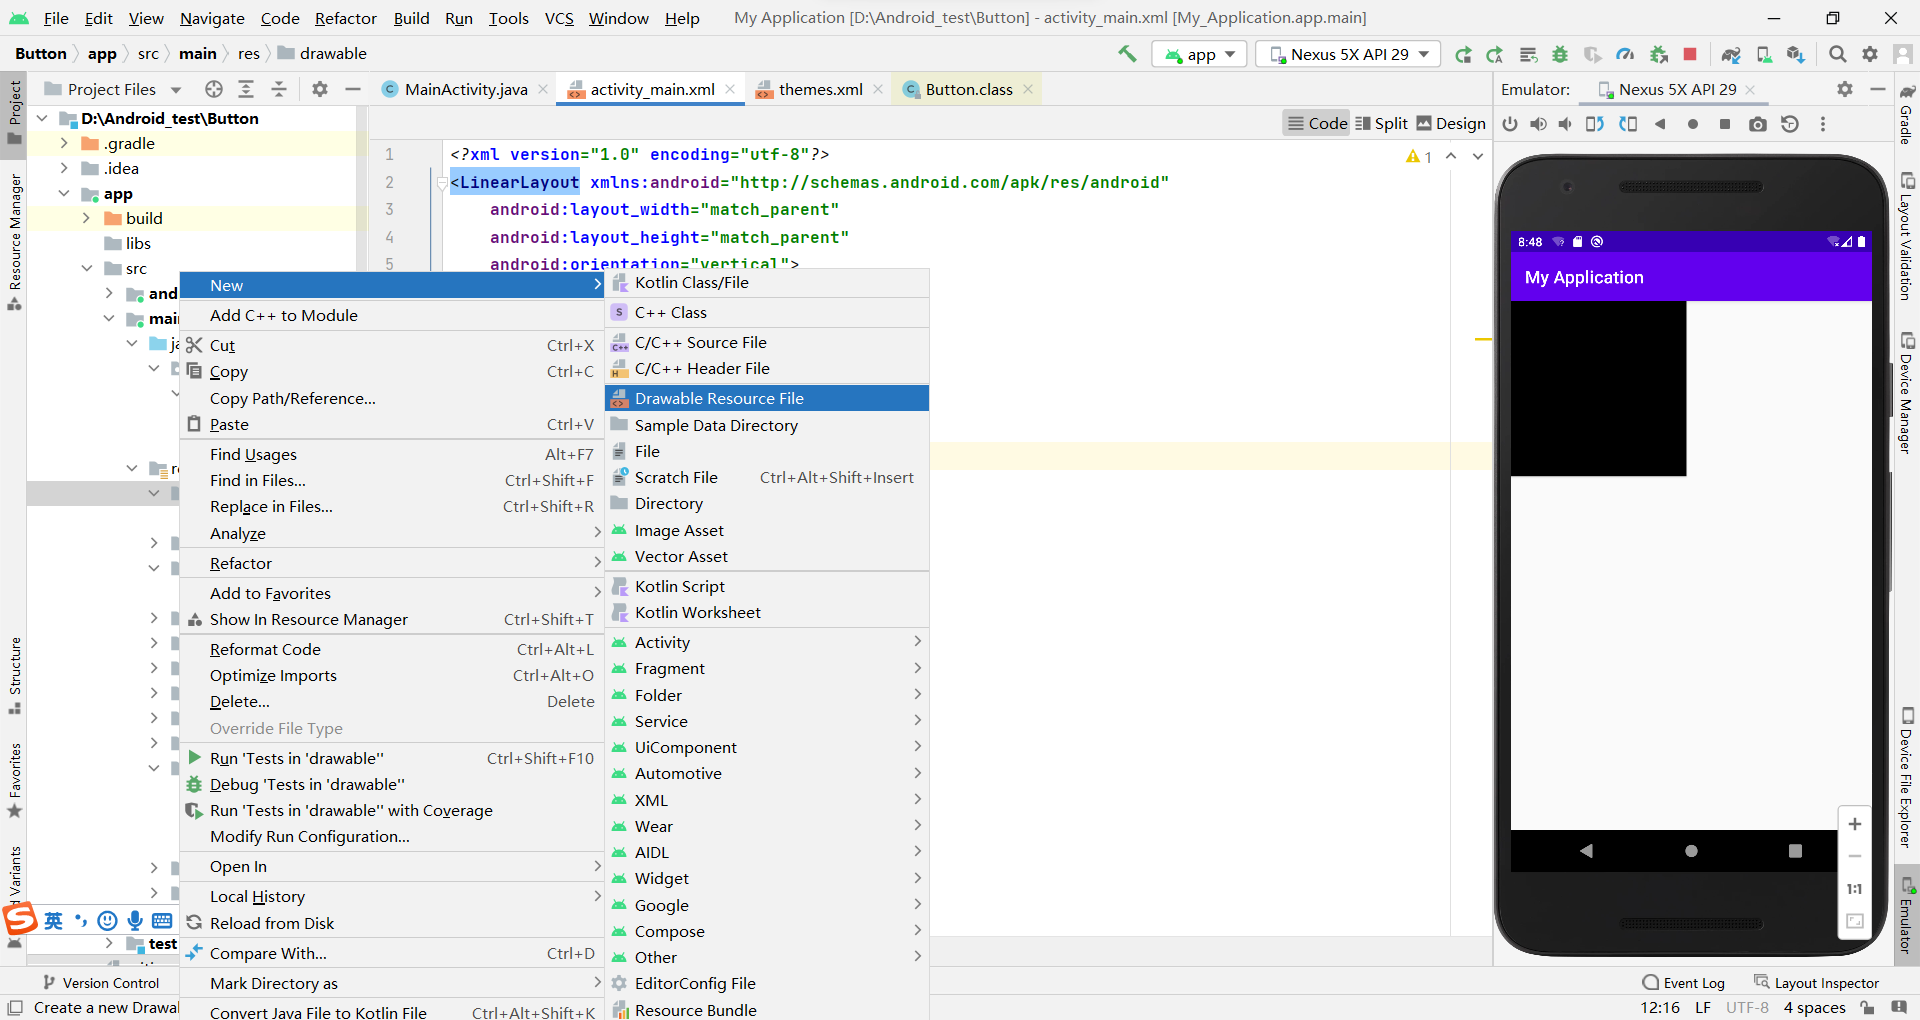
Task: Stop the running application
Action: point(1690,54)
